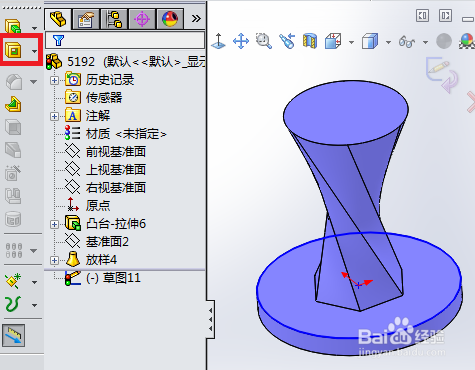475x370 pixels.
Task: Click the Display Style cube icon
Action: click(370, 41)
